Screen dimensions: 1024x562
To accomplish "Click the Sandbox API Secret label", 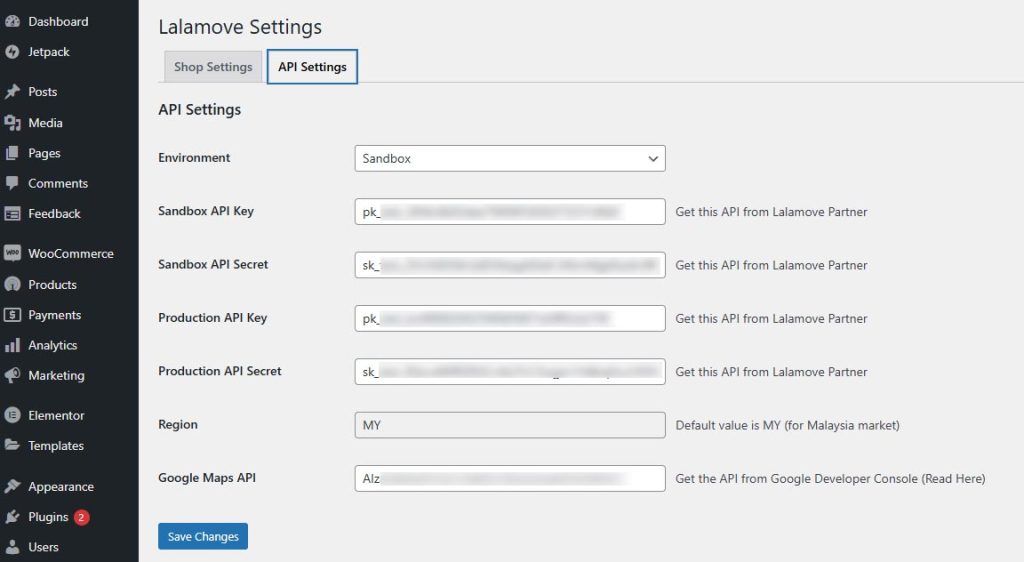I will [x=213, y=264].
